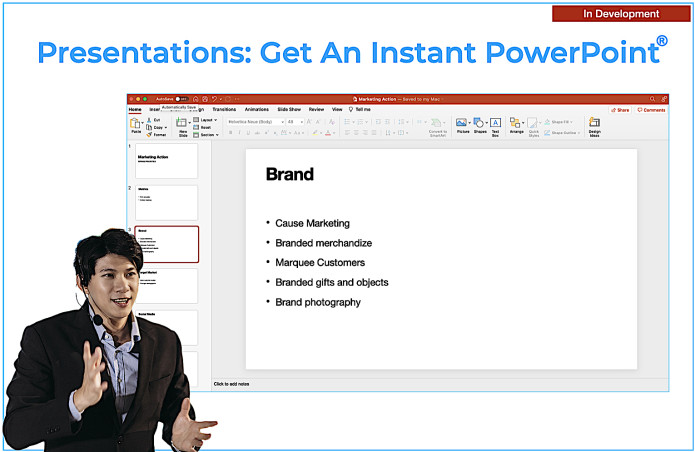Click the Picture insert icon
The height and width of the screenshot is (452, 695).
click(462, 124)
